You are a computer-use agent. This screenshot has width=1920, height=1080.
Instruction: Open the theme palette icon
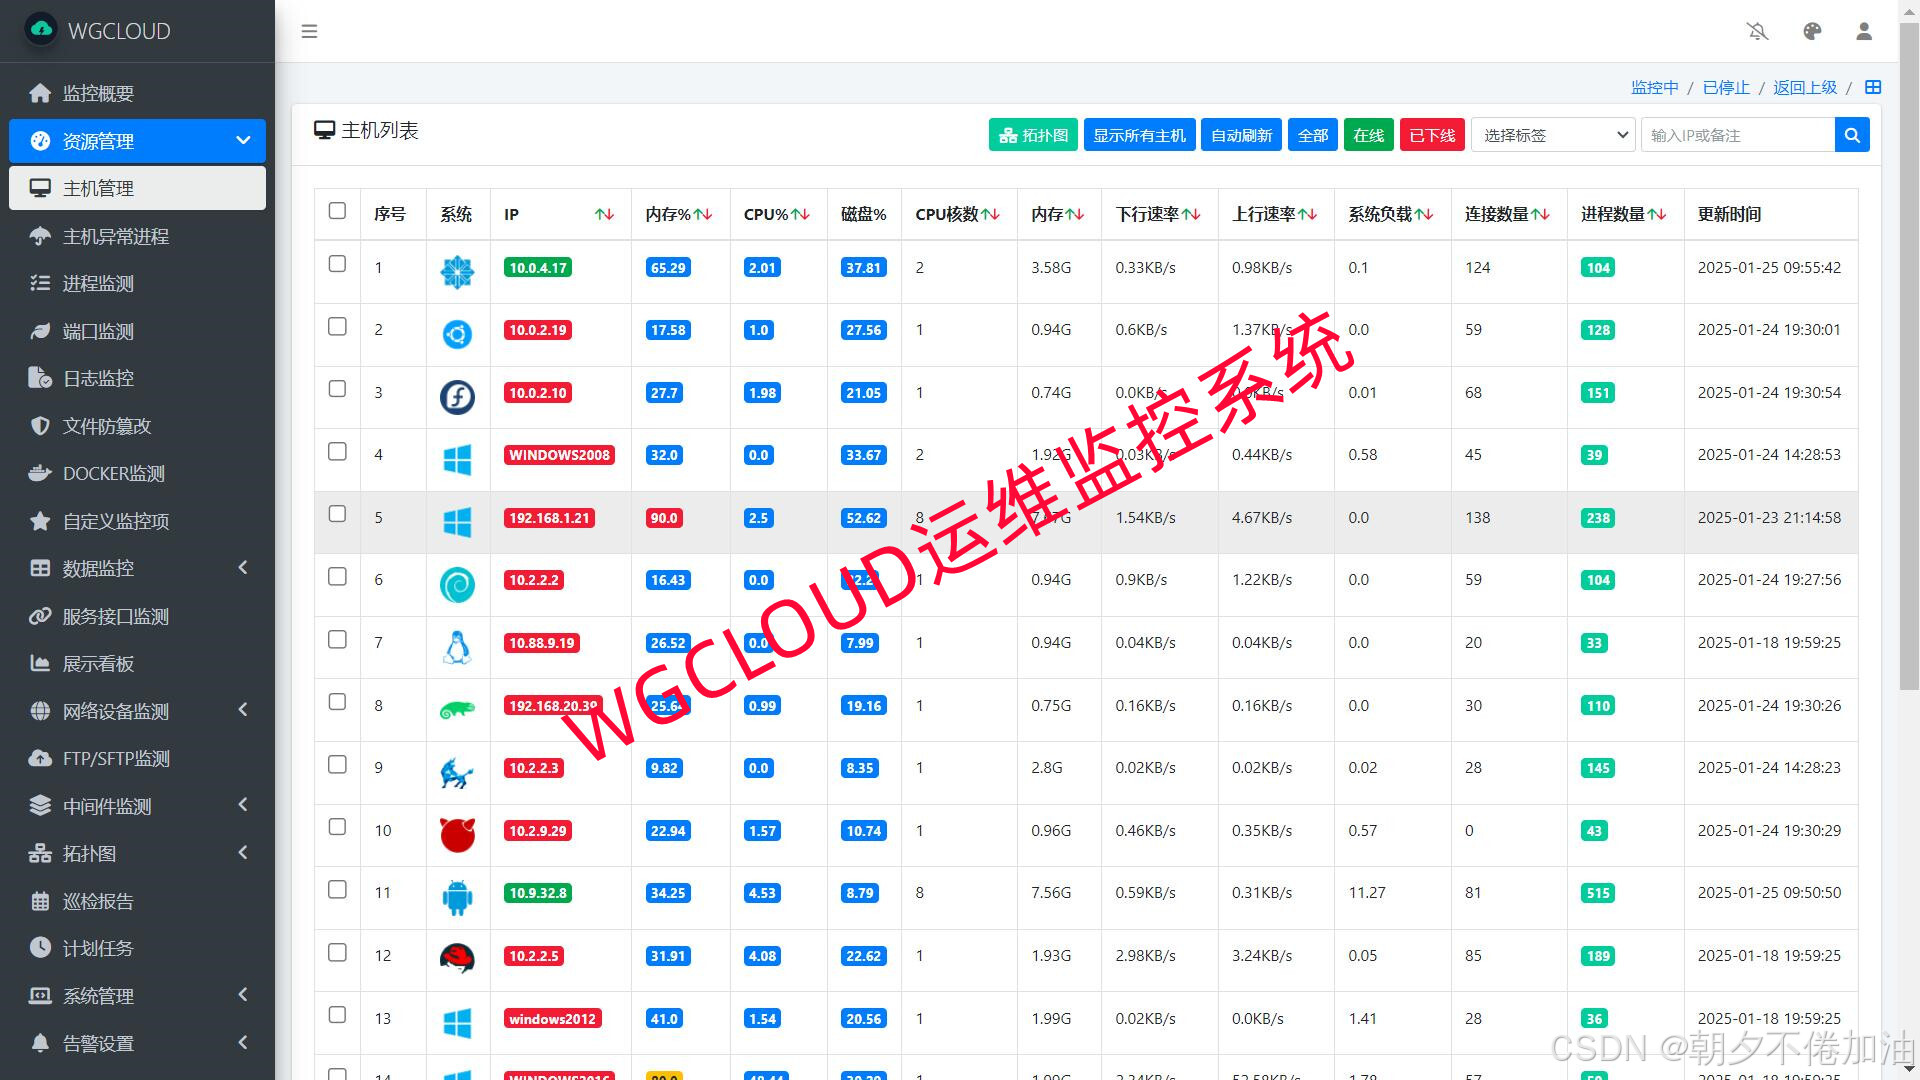[x=1812, y=31]
